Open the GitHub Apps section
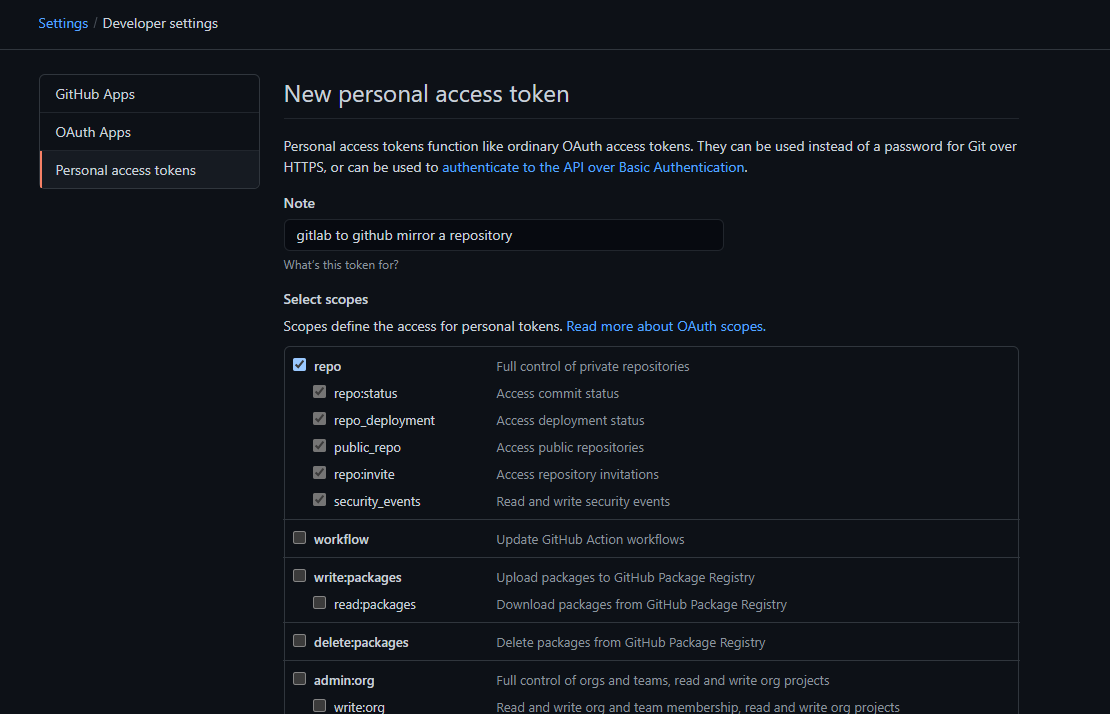1110x714 pixels. pos(149,94)
